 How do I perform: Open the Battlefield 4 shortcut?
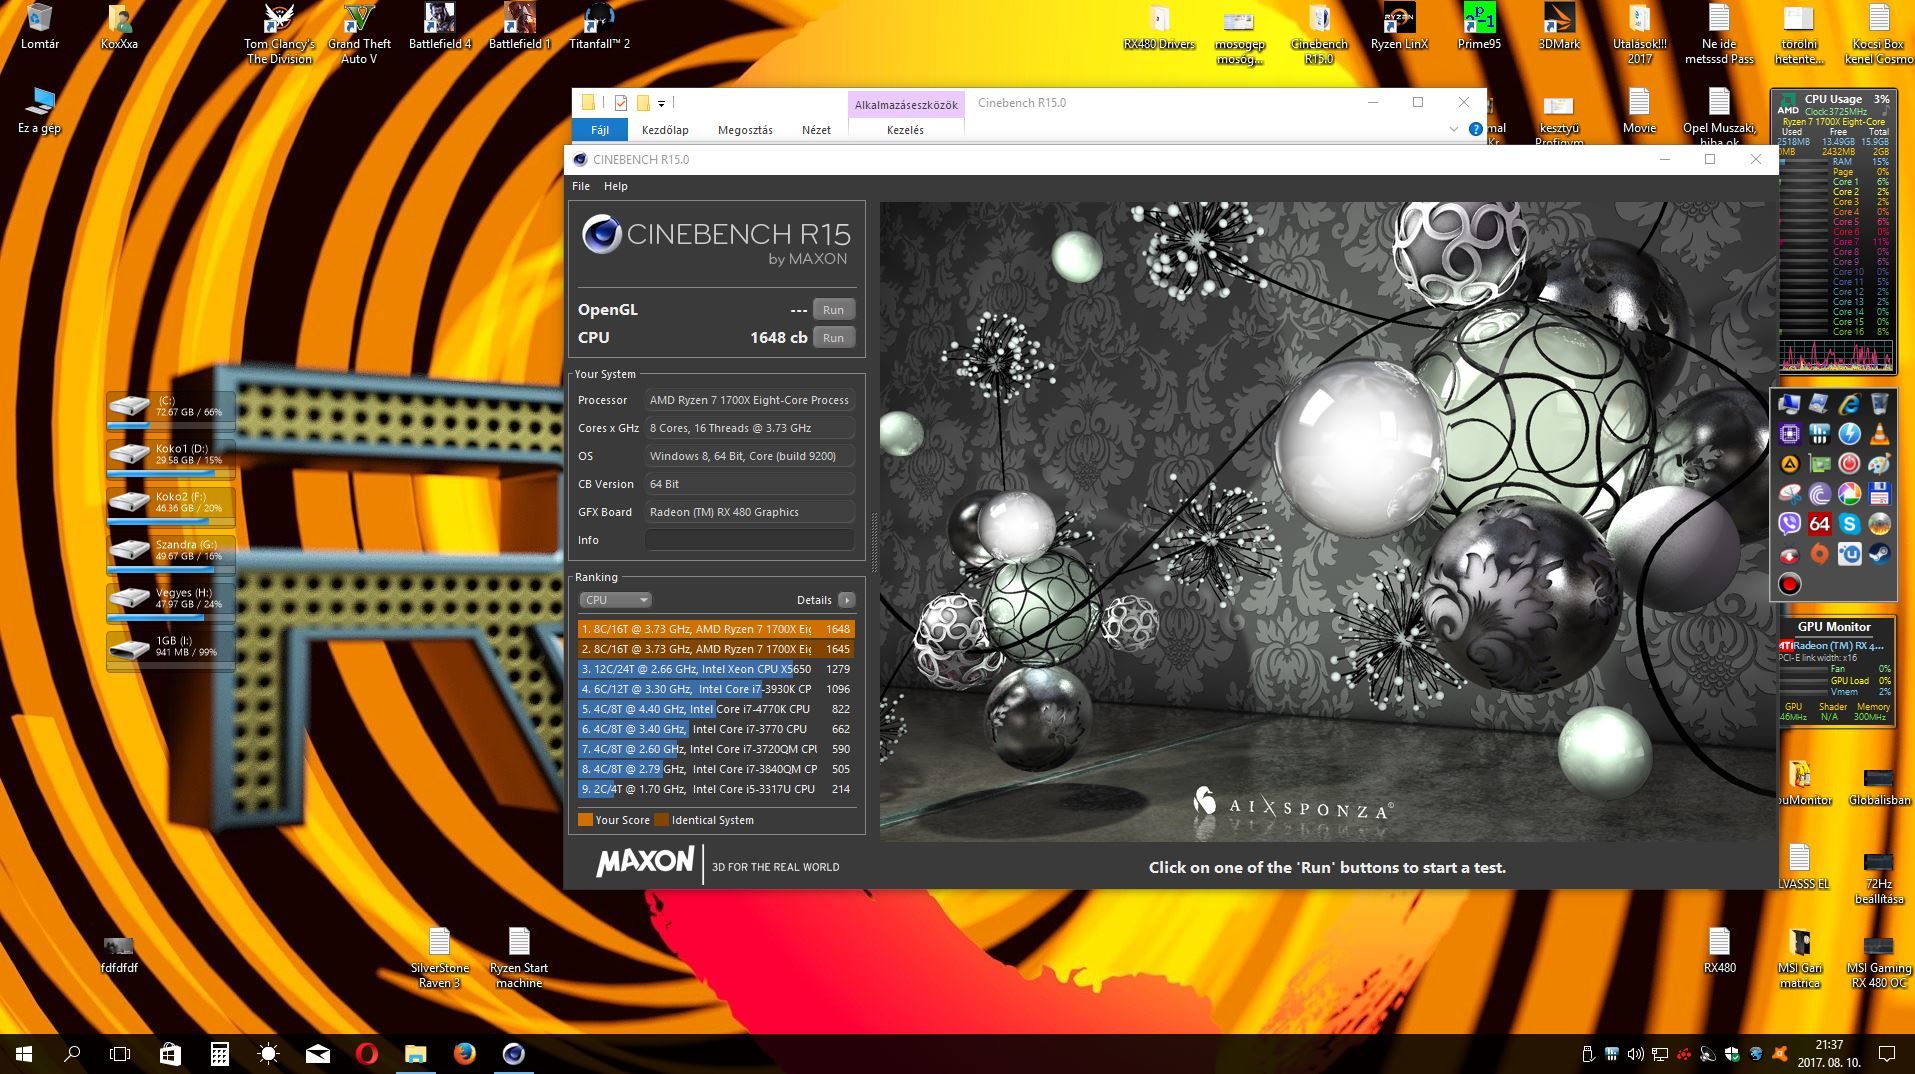point(439,28)
